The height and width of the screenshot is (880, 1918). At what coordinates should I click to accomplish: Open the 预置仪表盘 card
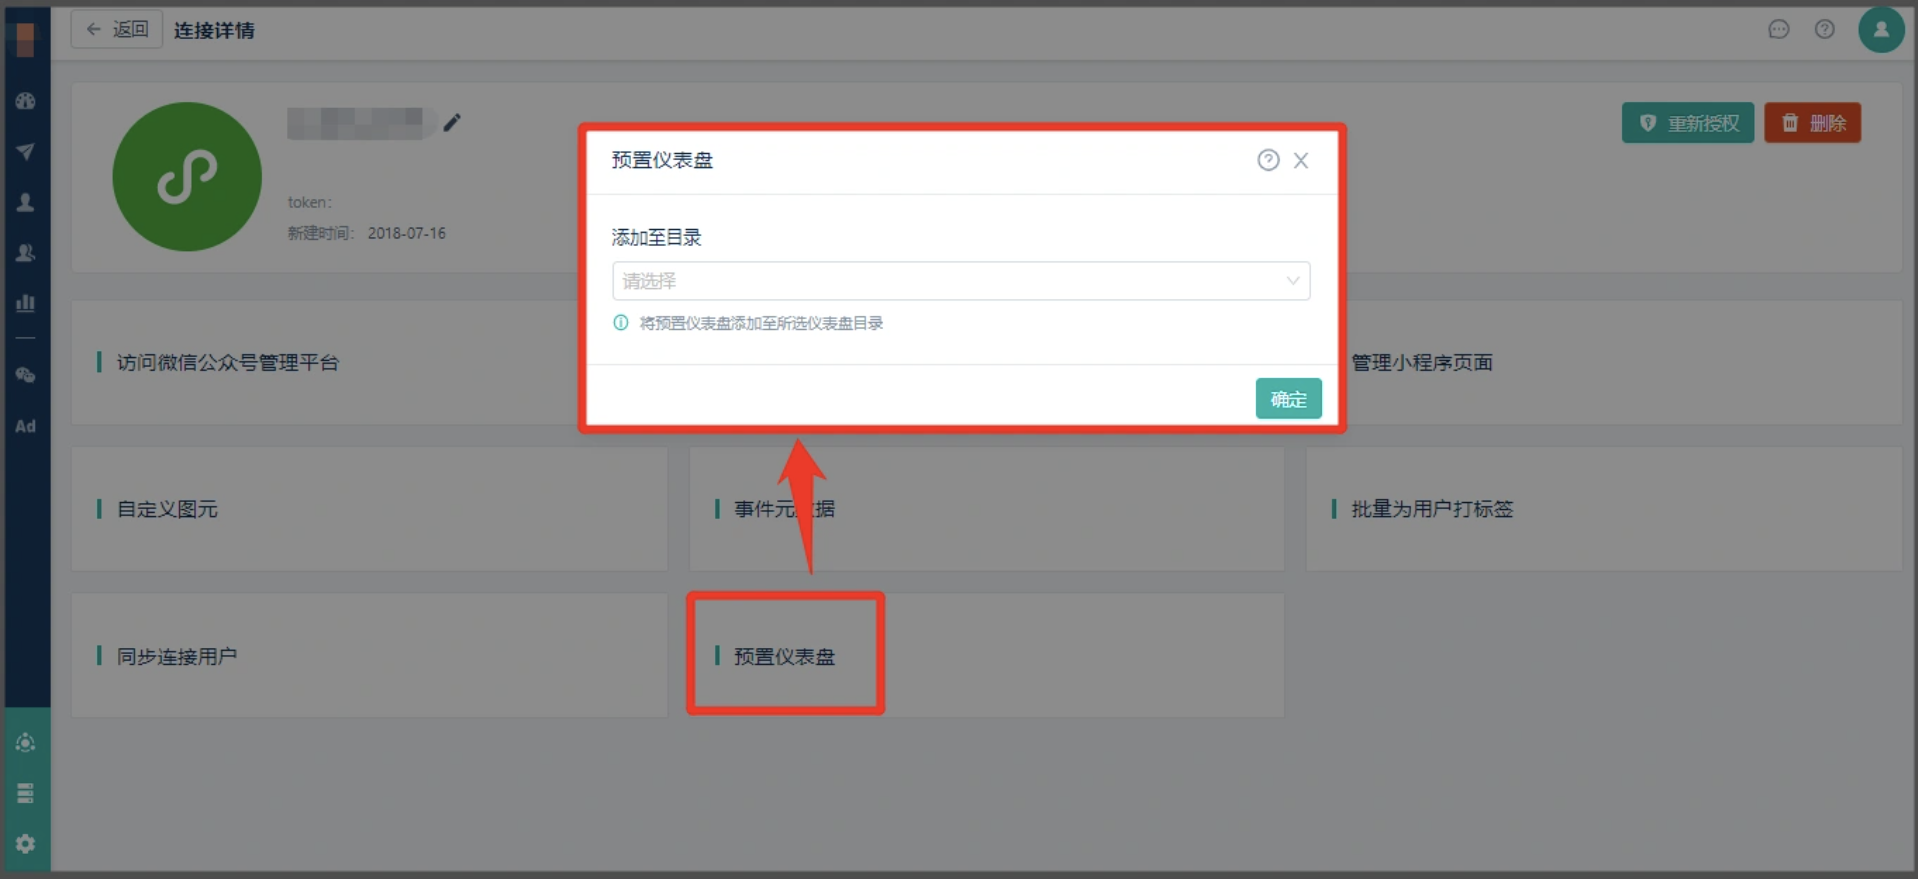(x=986, y=655)
